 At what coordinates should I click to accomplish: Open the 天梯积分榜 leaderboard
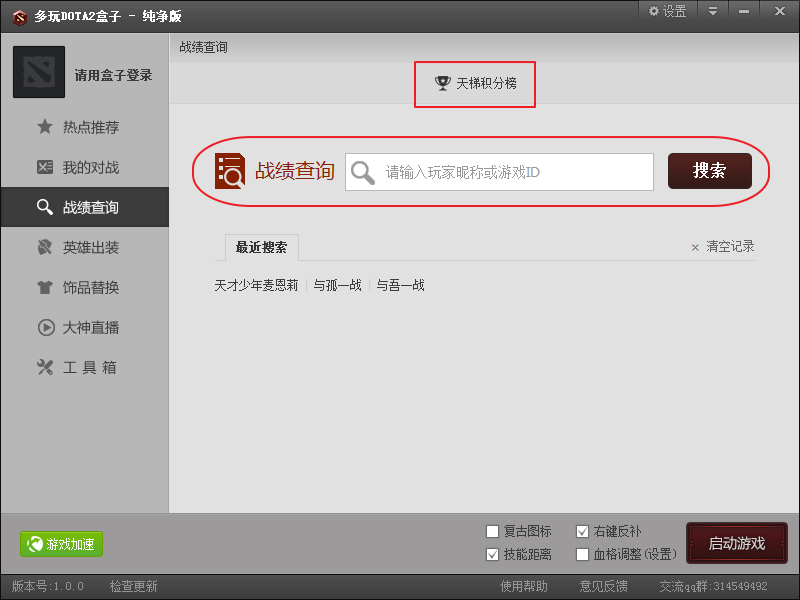click(x=475, y=84)
